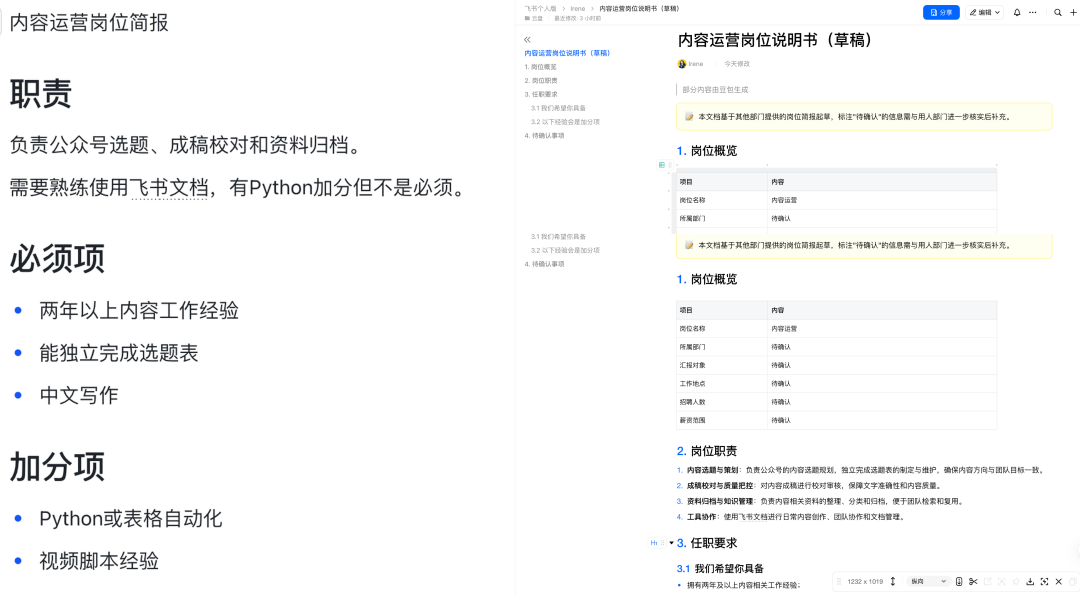This screenshot has width=1080, height=596.
Task: Open the three-dot more options menu
Action: coord(1032,12)
